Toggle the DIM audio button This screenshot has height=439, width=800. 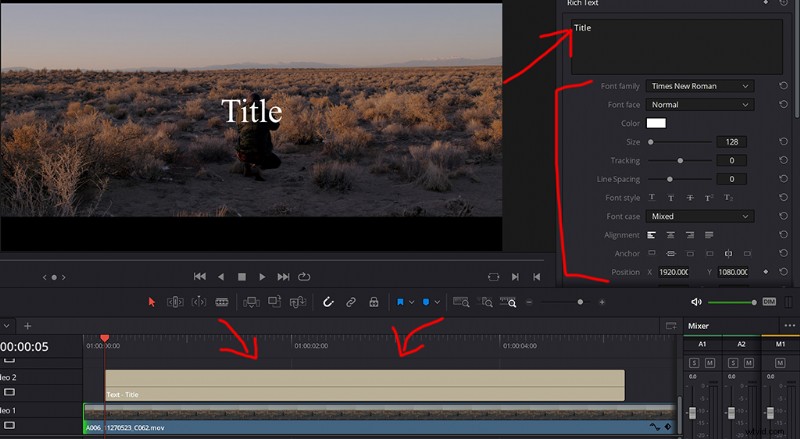[769, 302]
